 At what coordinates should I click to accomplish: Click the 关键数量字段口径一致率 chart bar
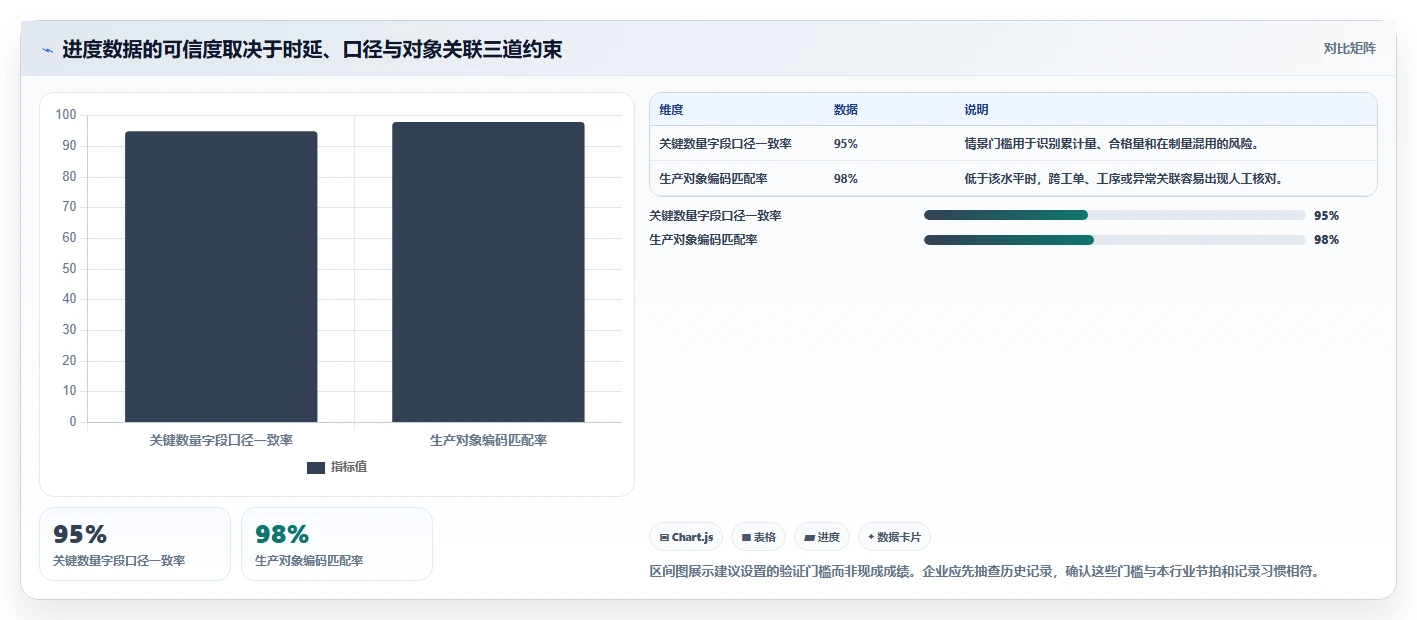(x=221, y=277)
